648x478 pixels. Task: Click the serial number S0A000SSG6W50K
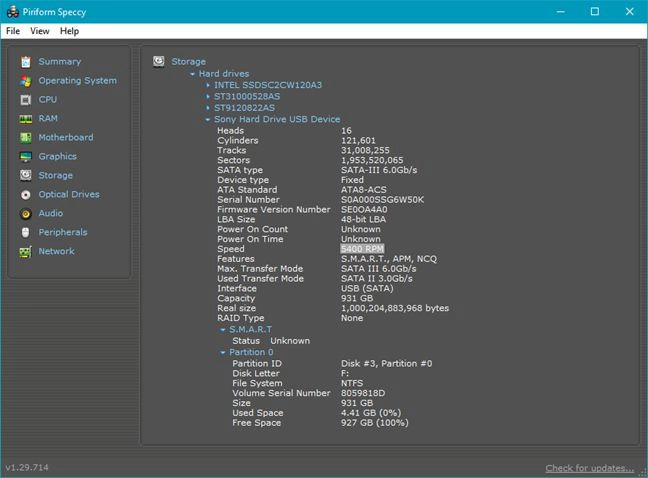[382, 200]
